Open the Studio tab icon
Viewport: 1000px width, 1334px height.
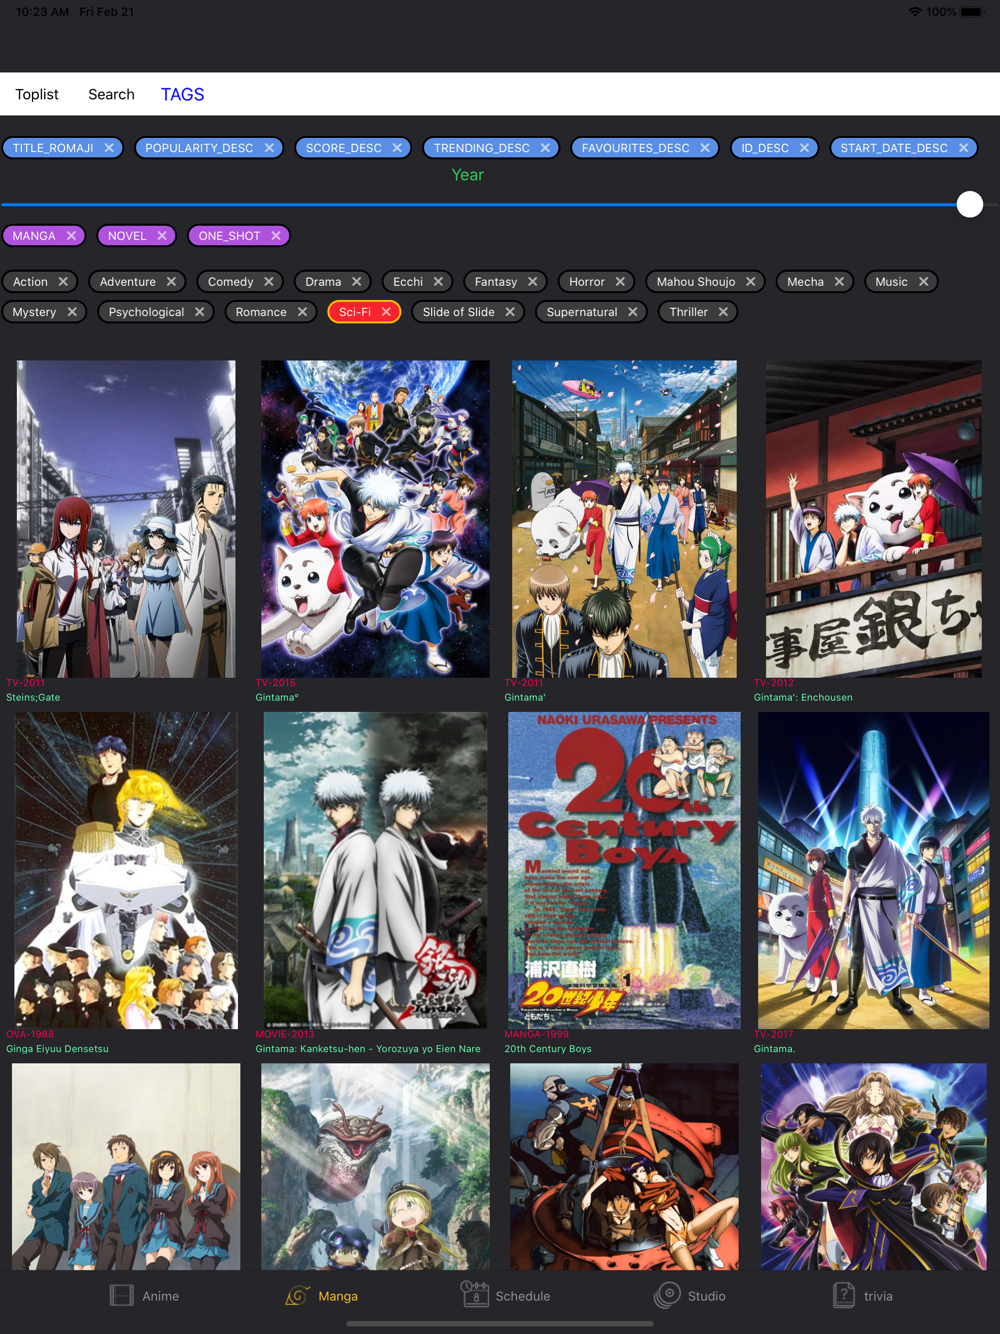click(667, 1296)
